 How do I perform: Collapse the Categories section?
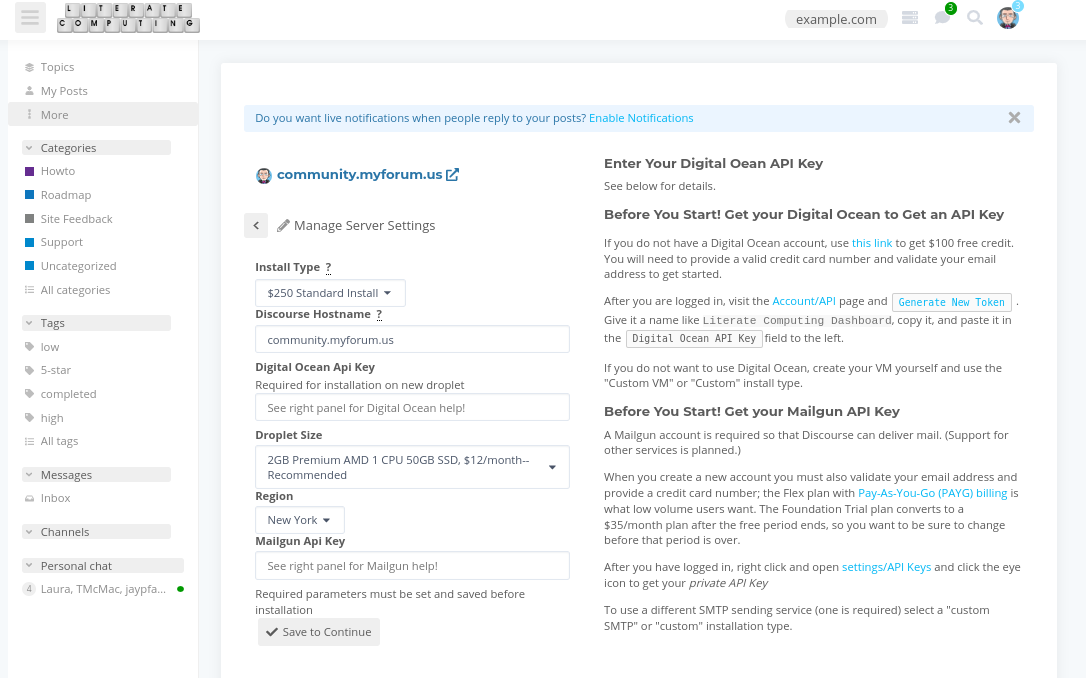(x=96, y=148)
